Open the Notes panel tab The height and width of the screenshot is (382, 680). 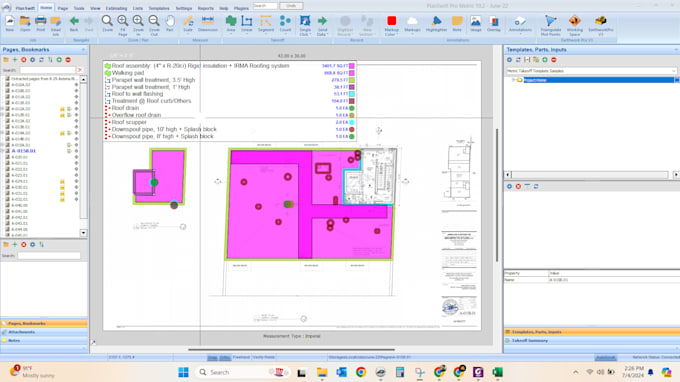click(44, 341)
